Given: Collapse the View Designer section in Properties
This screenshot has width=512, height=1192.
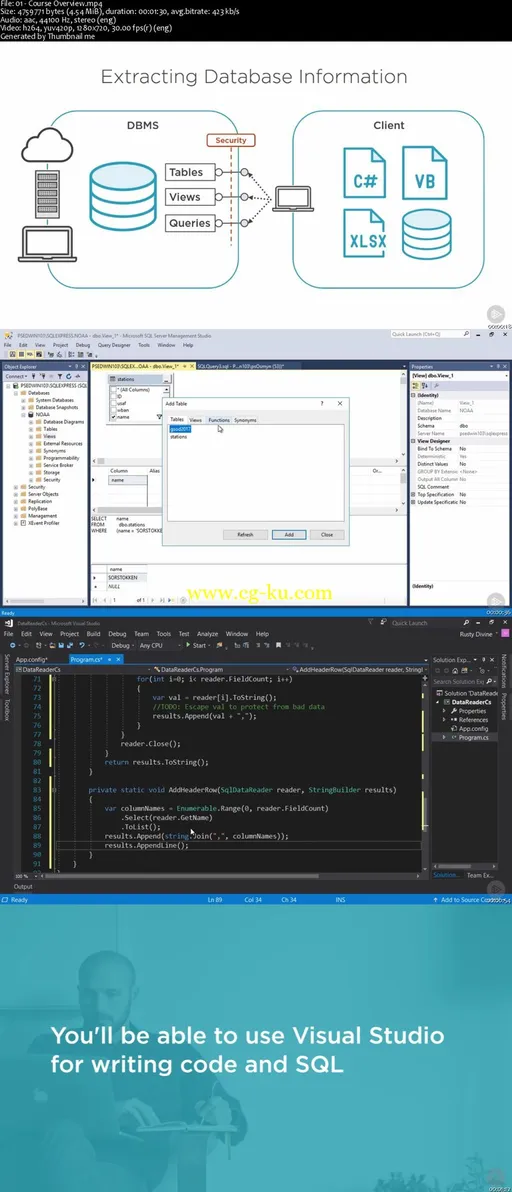Looking at the screenshot, I should click(x=413, y=441).
